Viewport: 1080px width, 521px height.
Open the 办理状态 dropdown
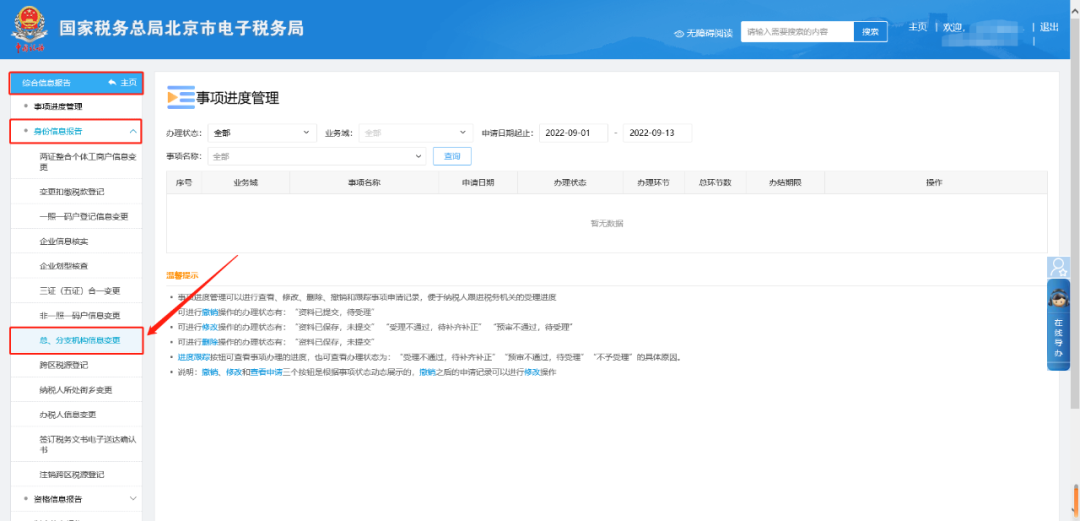pyautogui.click(x=262, y=133)
